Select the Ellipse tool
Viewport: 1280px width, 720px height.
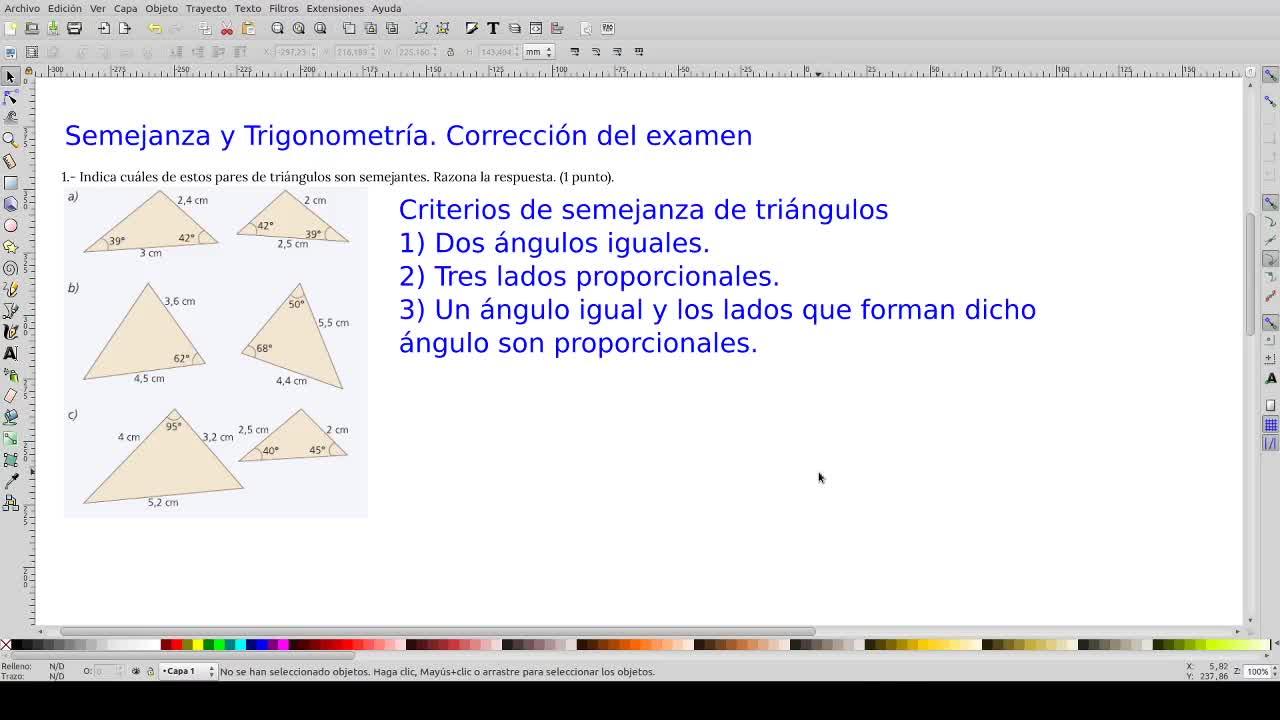(x=11, y=226)
